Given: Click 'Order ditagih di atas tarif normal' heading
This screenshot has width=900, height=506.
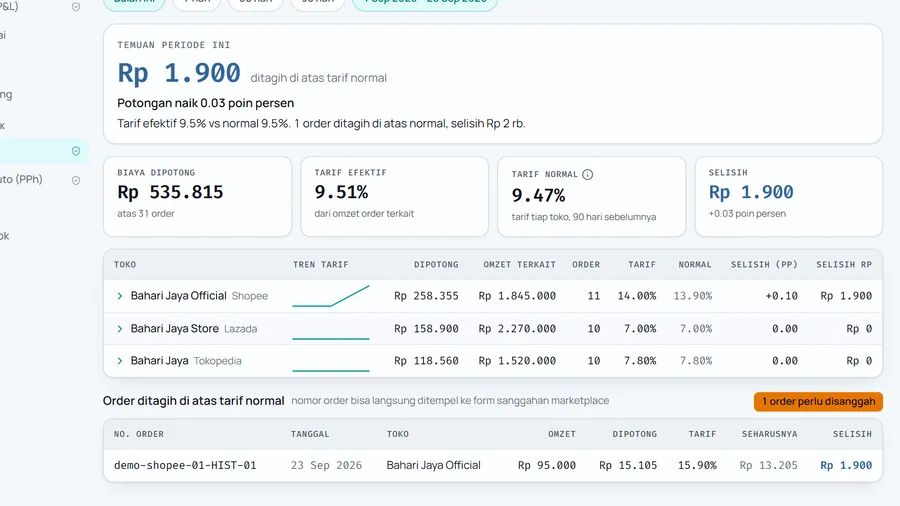Looking at the screenshot, I should pos(193,401).
